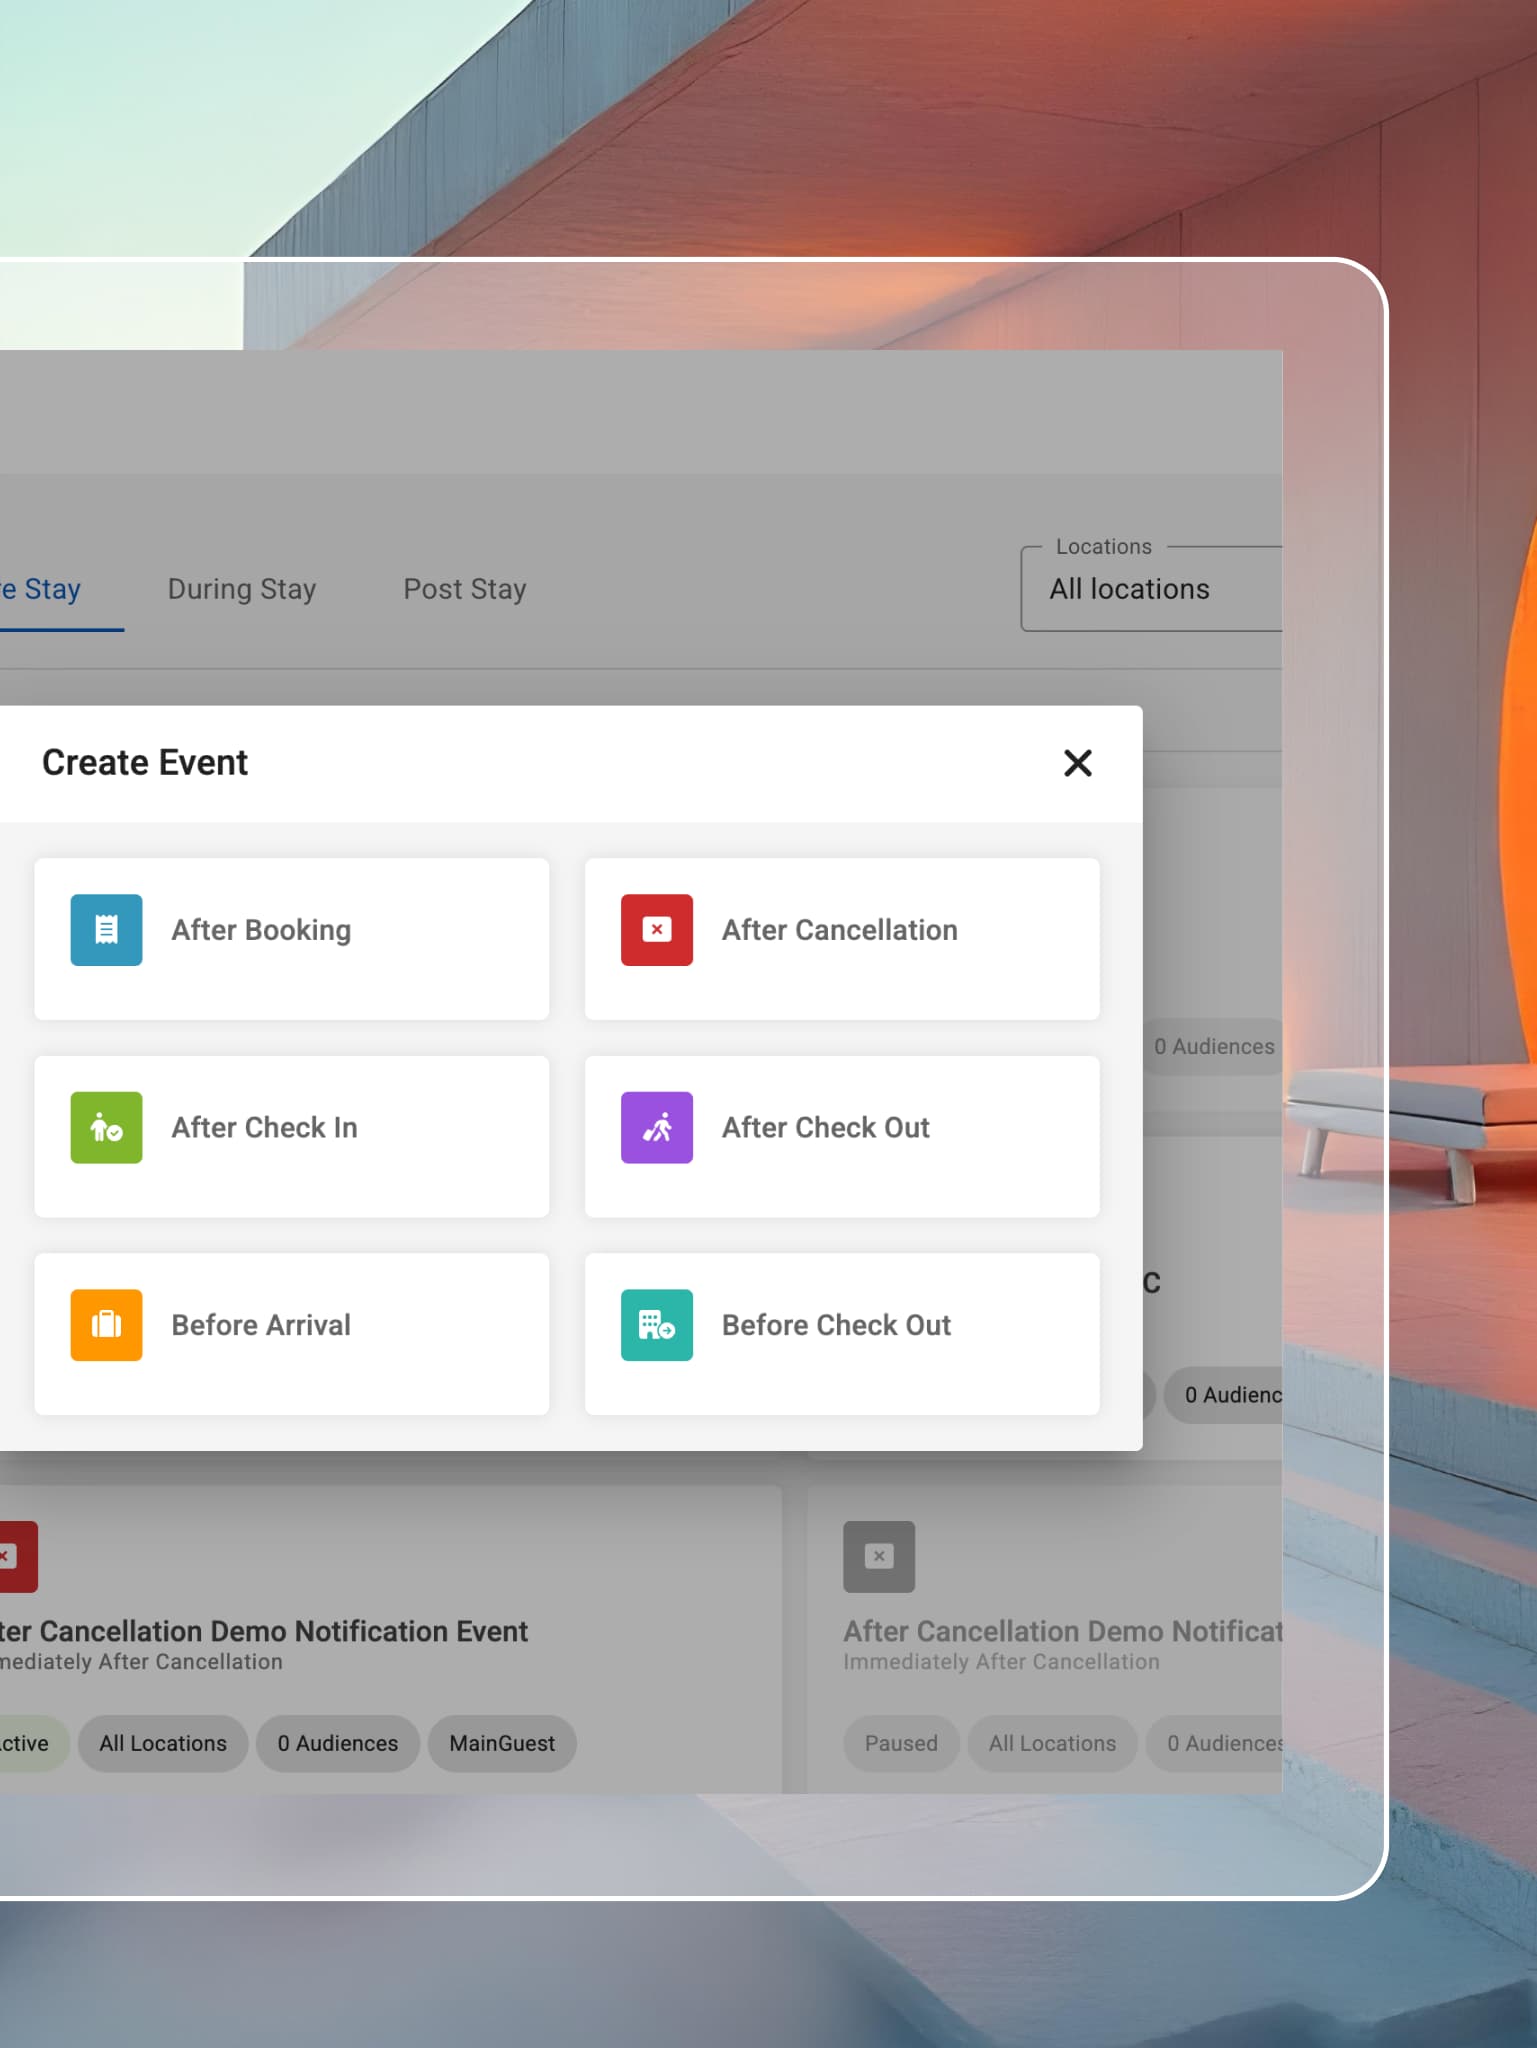
Task: Select the Before Check Out event option
Action: coord(842,1334)
